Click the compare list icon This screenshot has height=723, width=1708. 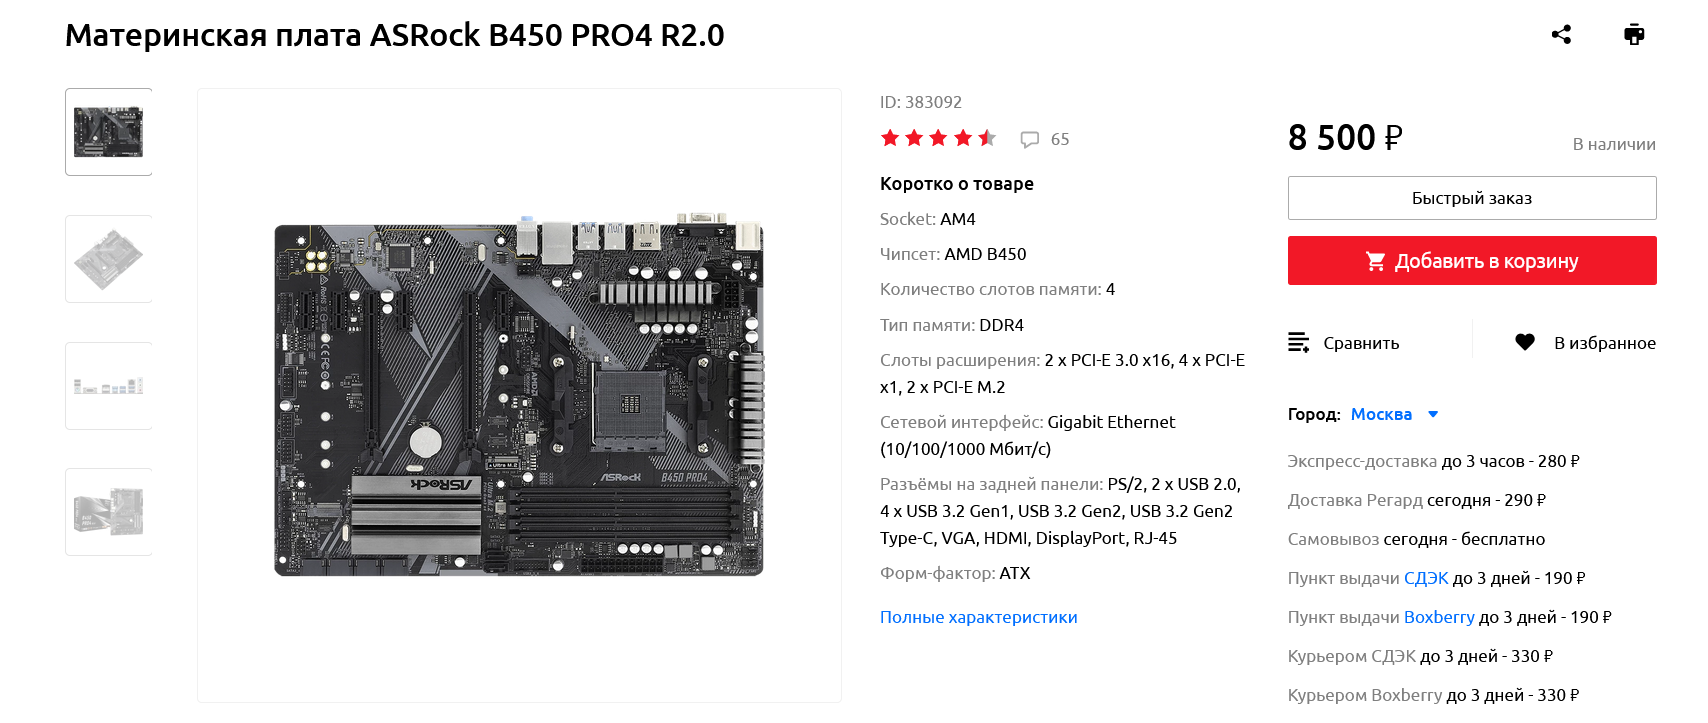pyautogui.click(x=1298, y=343)
